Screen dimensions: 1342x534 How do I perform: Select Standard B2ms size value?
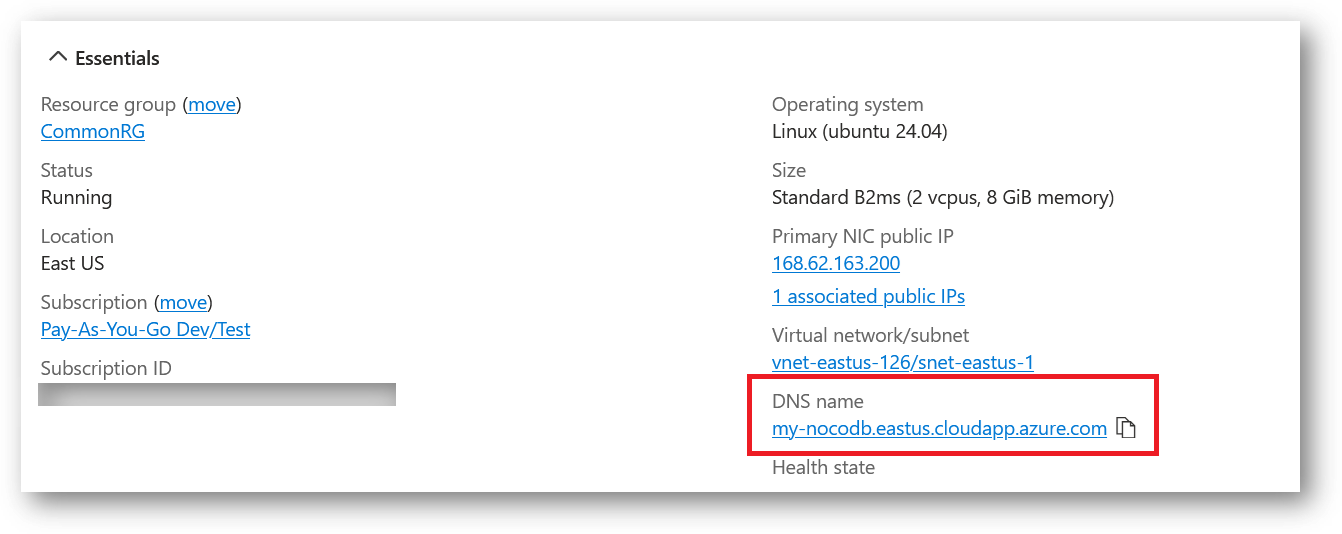[943, 197]
